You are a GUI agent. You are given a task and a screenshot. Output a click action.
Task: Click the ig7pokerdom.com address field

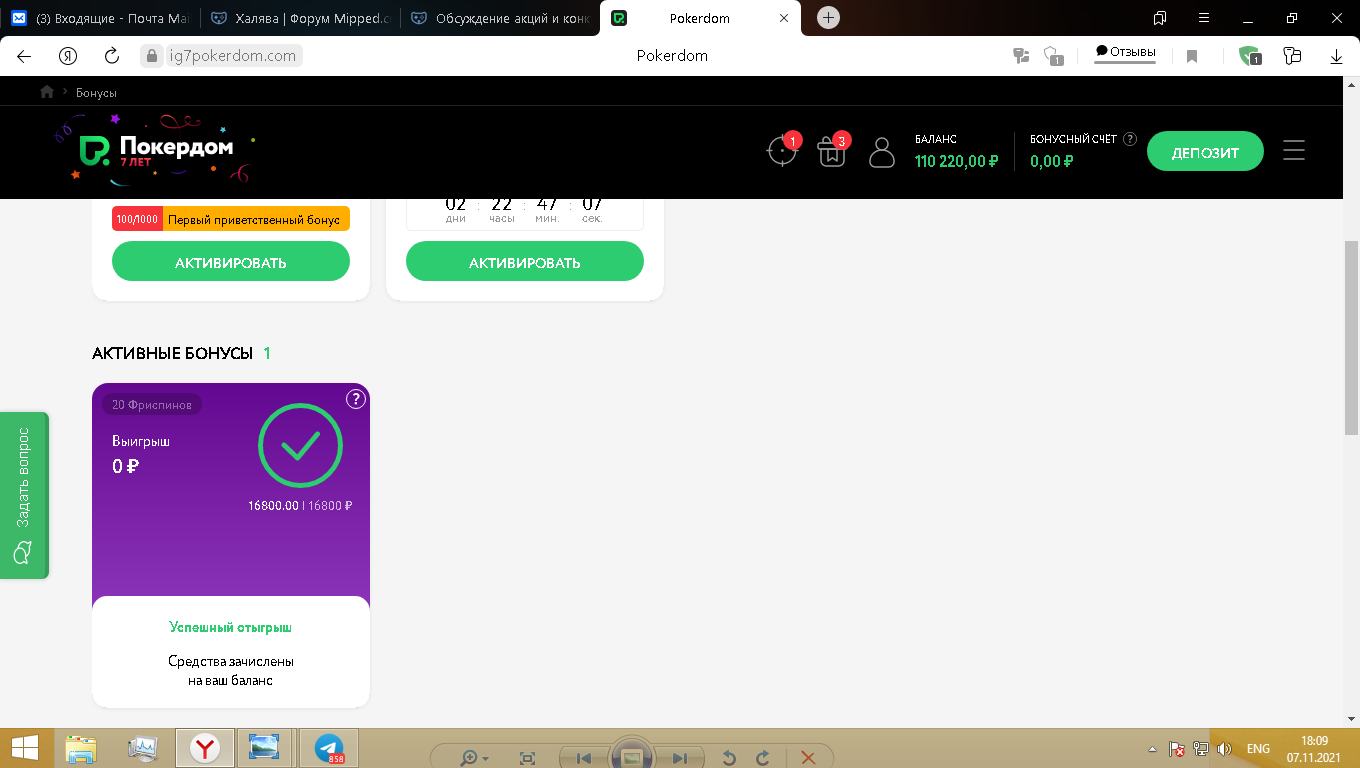232,56
